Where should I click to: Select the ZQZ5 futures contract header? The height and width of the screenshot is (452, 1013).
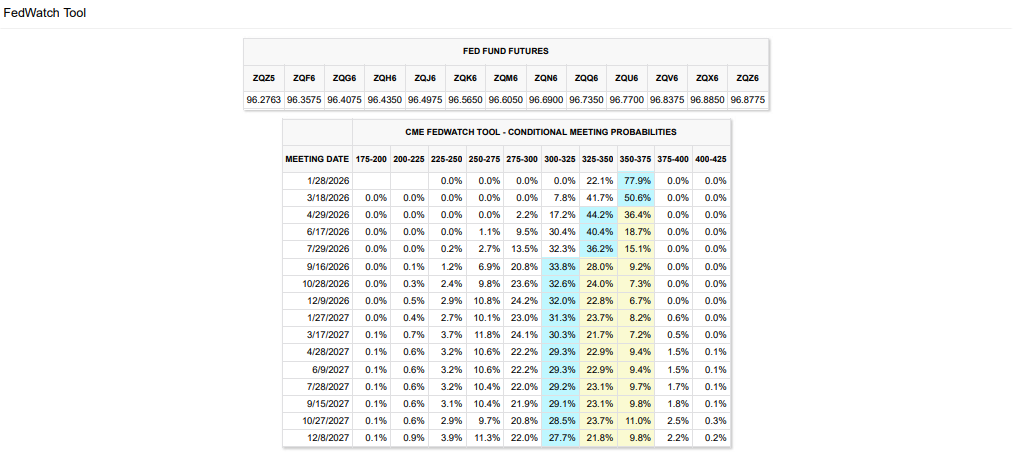pos(263,77)
